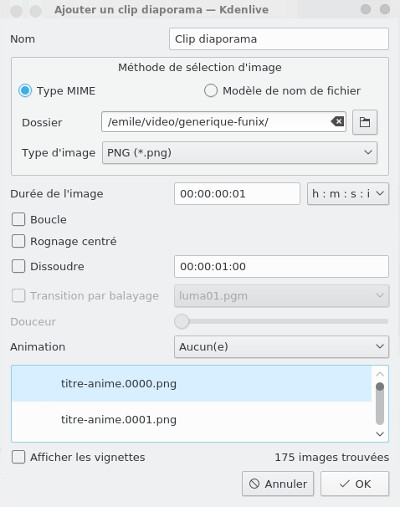The width and height of the screenshot is (400, 507).
Task: Click the Annuler button
Action: [278, 484]
